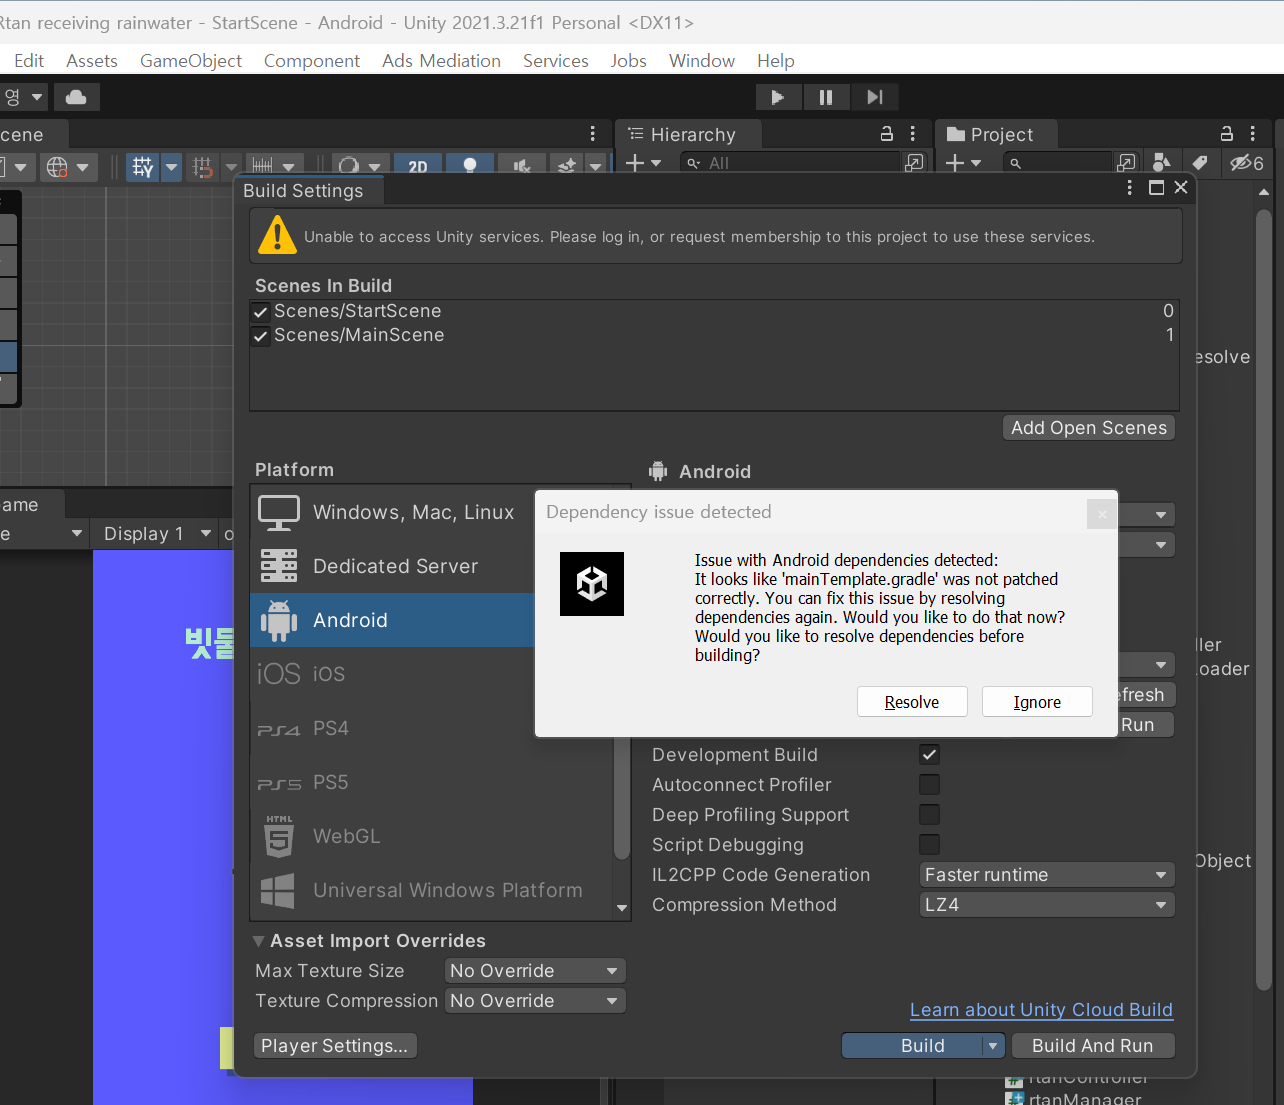This screenshot has height=1105, width=1284.
Task: Open Hierarchy panel more options menu
Action: pos(913,134)
